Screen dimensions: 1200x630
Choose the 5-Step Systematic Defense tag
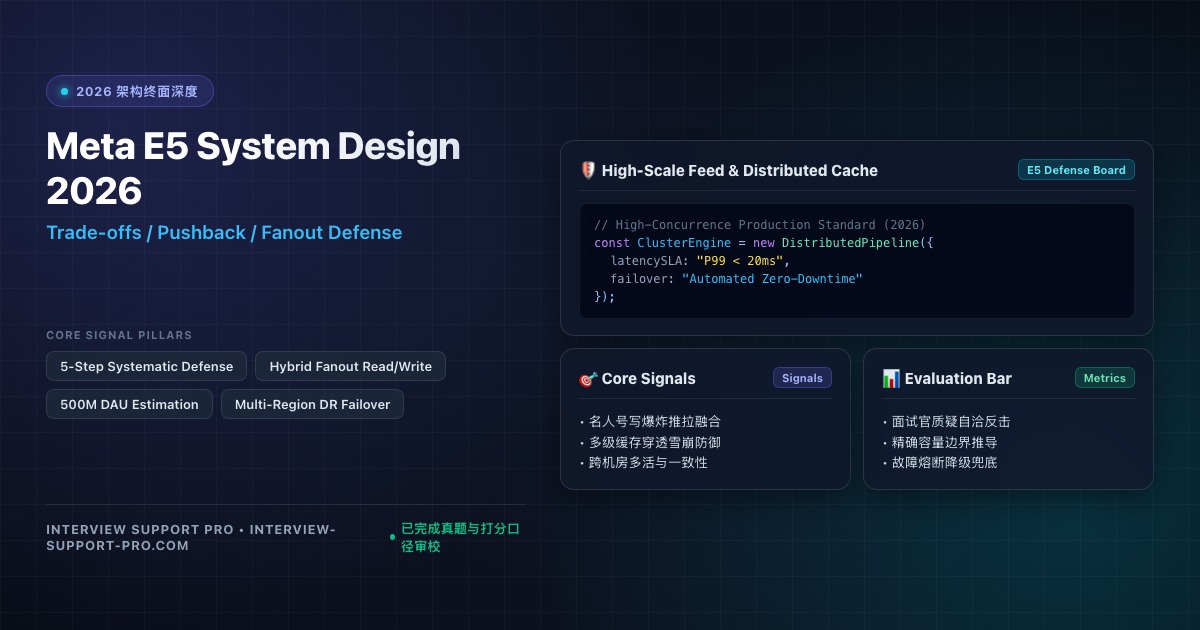pos(146,366)
